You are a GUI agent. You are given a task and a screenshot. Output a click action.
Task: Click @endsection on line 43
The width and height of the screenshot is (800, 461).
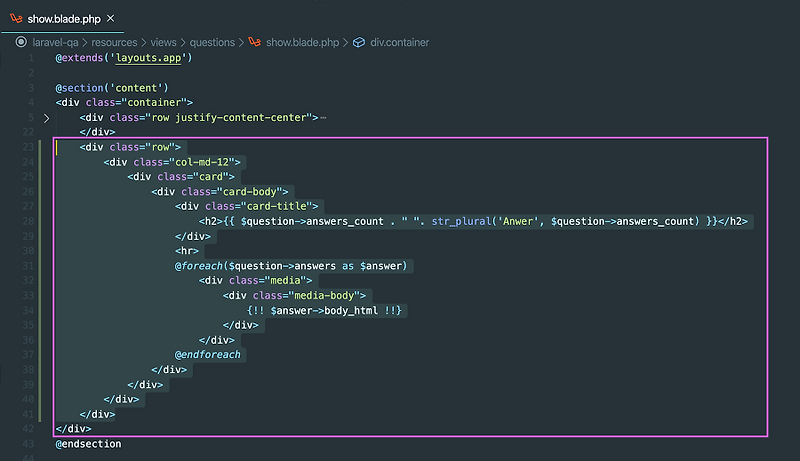coord(88,444)
